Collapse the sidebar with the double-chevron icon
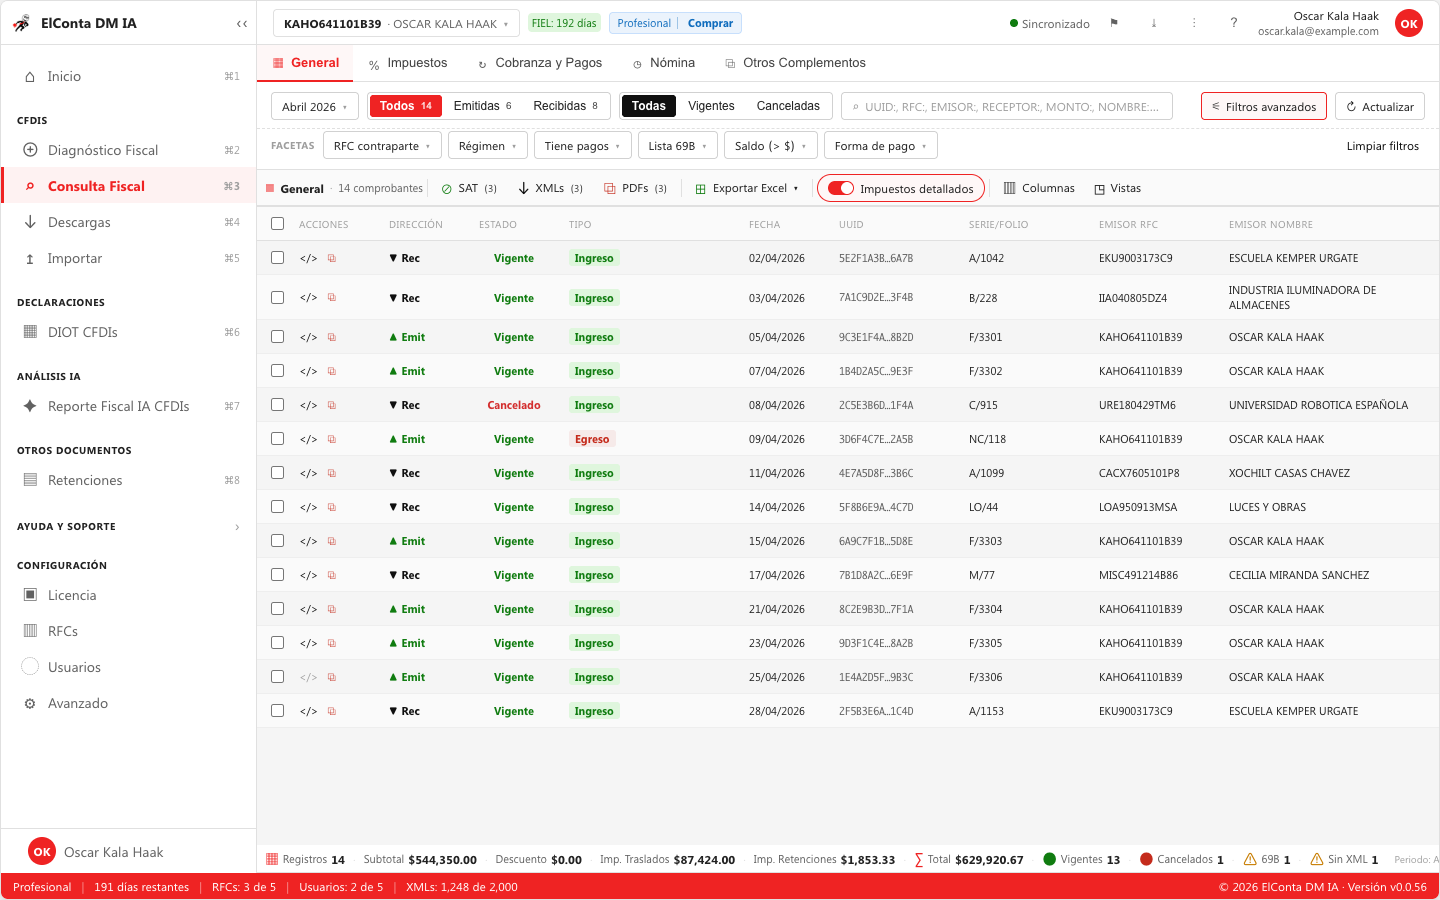 (x=241, y=23)
